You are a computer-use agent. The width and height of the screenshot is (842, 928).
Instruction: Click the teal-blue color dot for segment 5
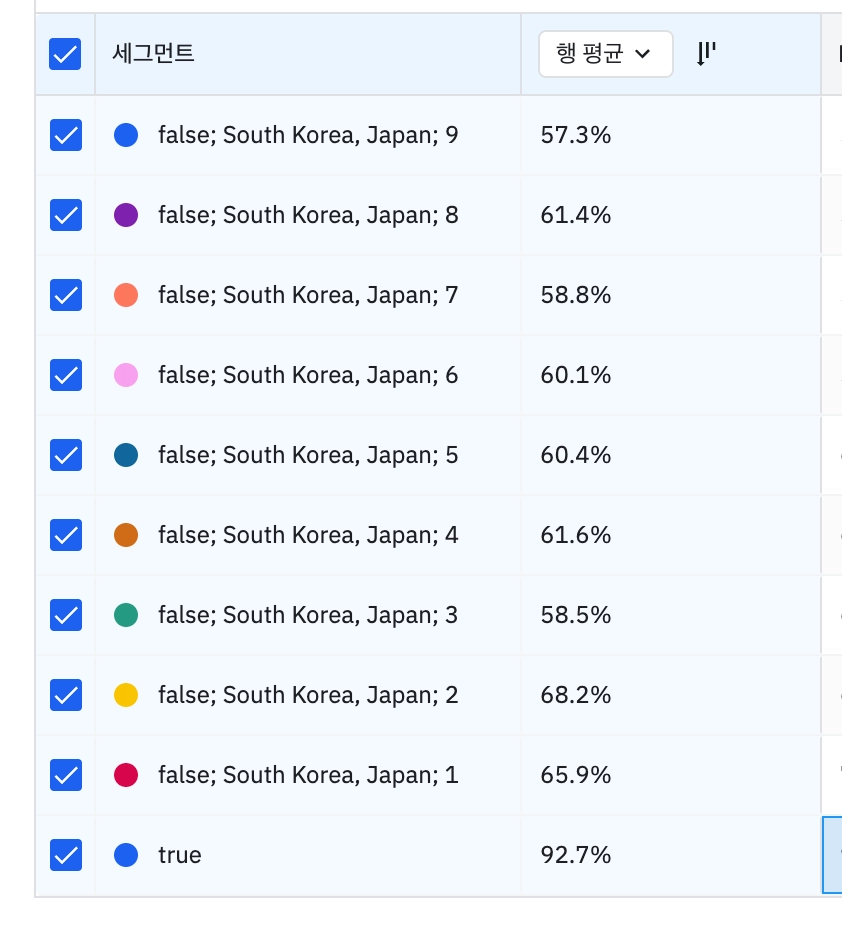[126, 455]
